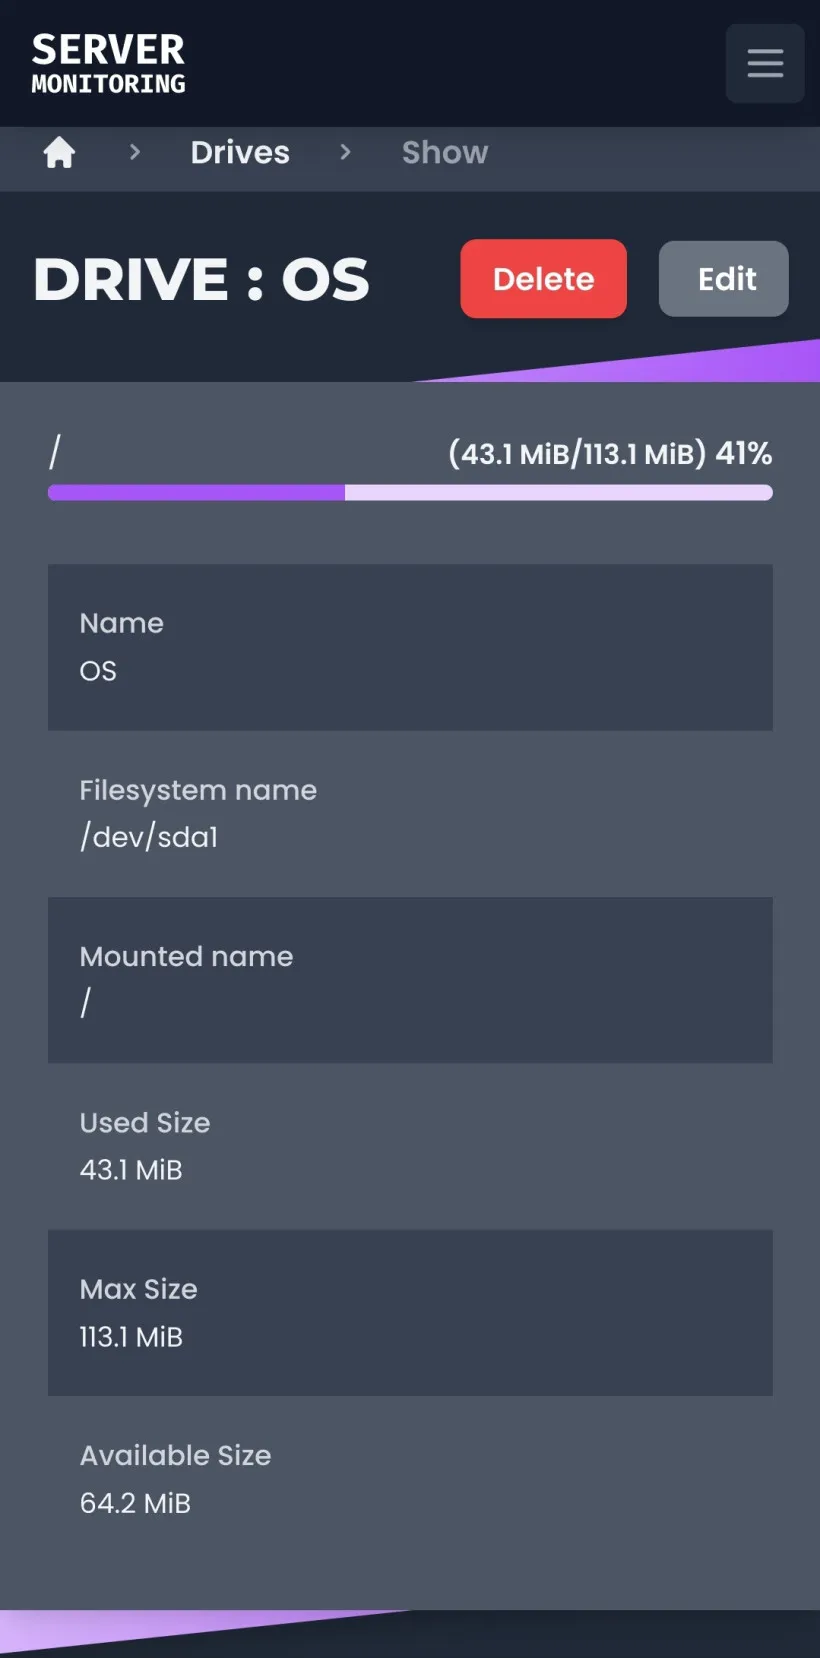
Task: Click the disk usage progress bar
Action: click(410, 492)
